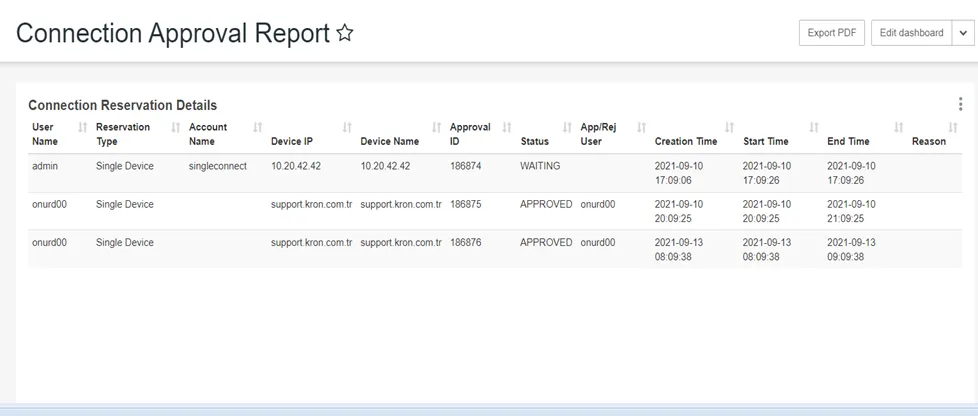Click APPROVED status in row 186876
This screenshot has height=416, width=978.
(546, 242)
